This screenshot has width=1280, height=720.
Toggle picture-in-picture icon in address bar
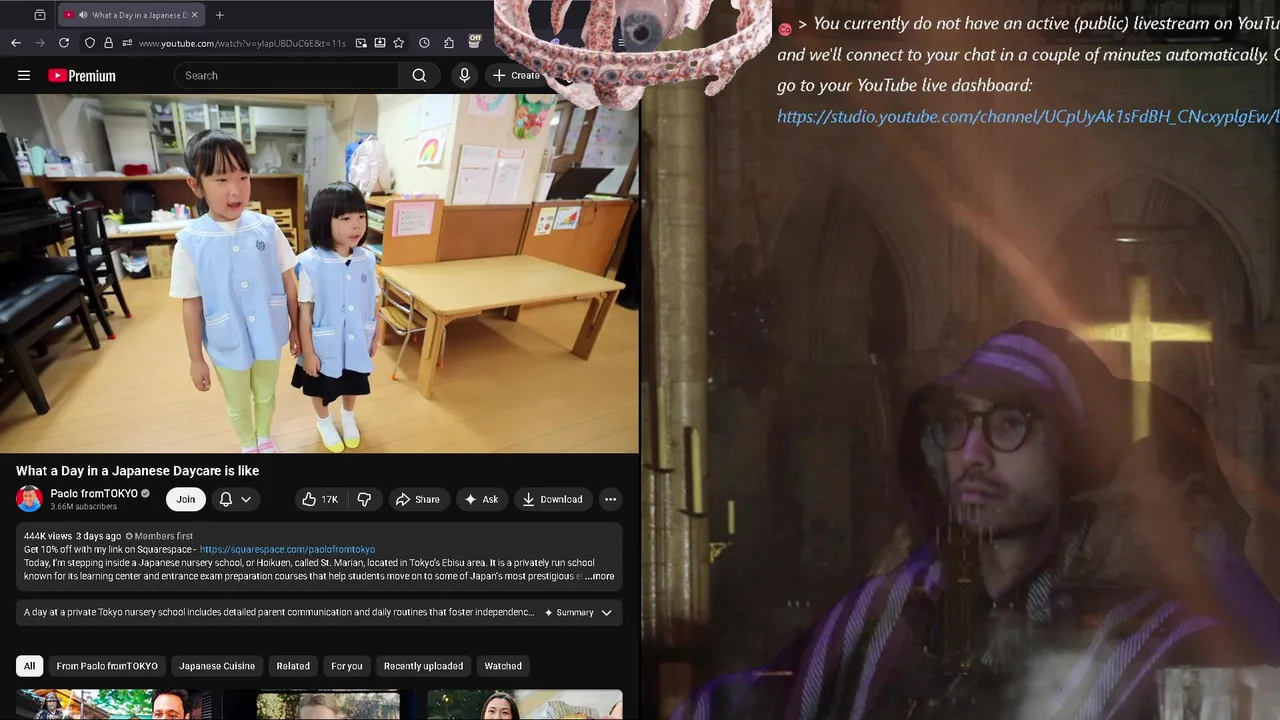pyautogui.click(x=361, y=43)
